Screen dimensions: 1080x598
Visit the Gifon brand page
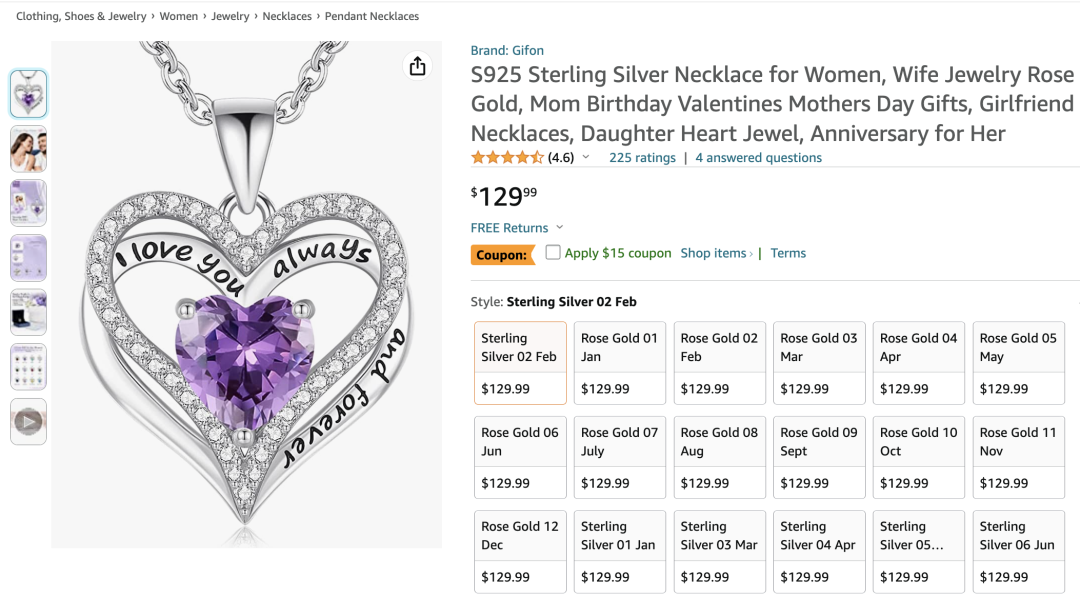(x=507, y=50)
